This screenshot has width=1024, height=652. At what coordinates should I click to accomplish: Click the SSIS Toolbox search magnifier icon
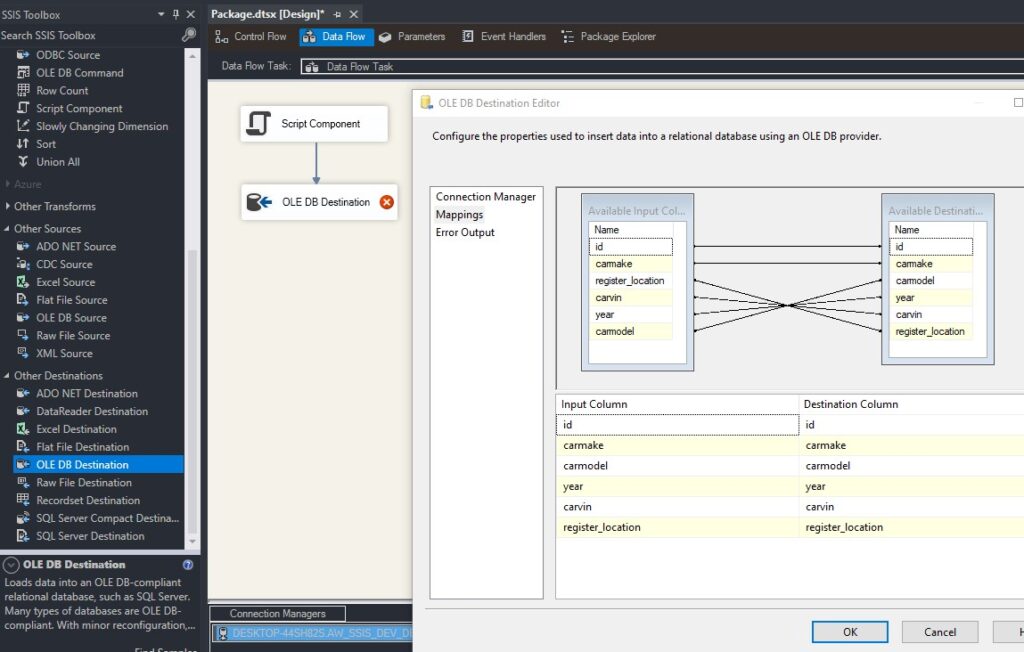tap(187, 34)
